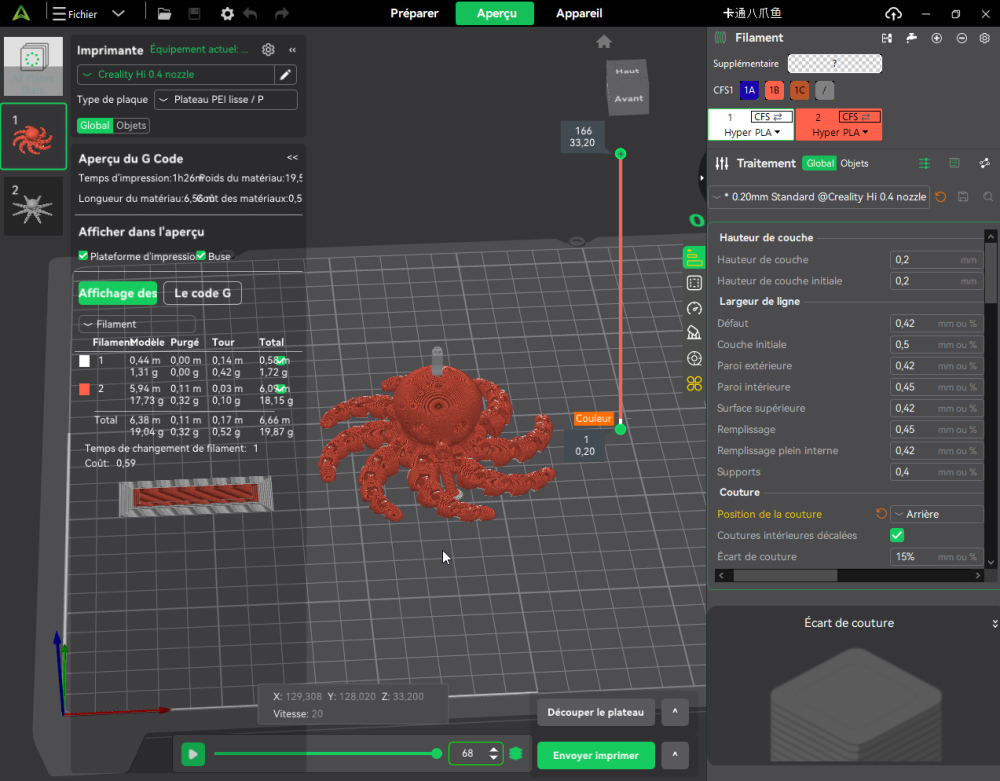
Task: Click the speedometer icon in viewport toolbar
Action: [694, 308]
